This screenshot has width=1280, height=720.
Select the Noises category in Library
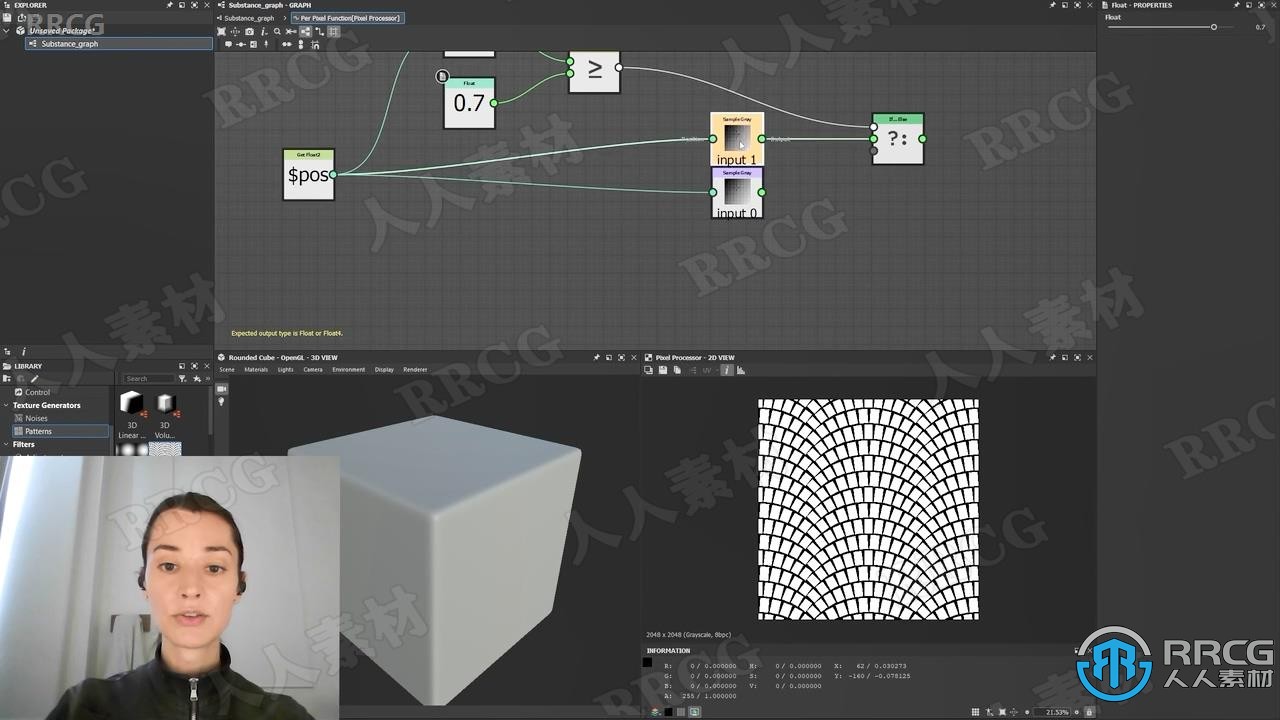coord(36,418)
